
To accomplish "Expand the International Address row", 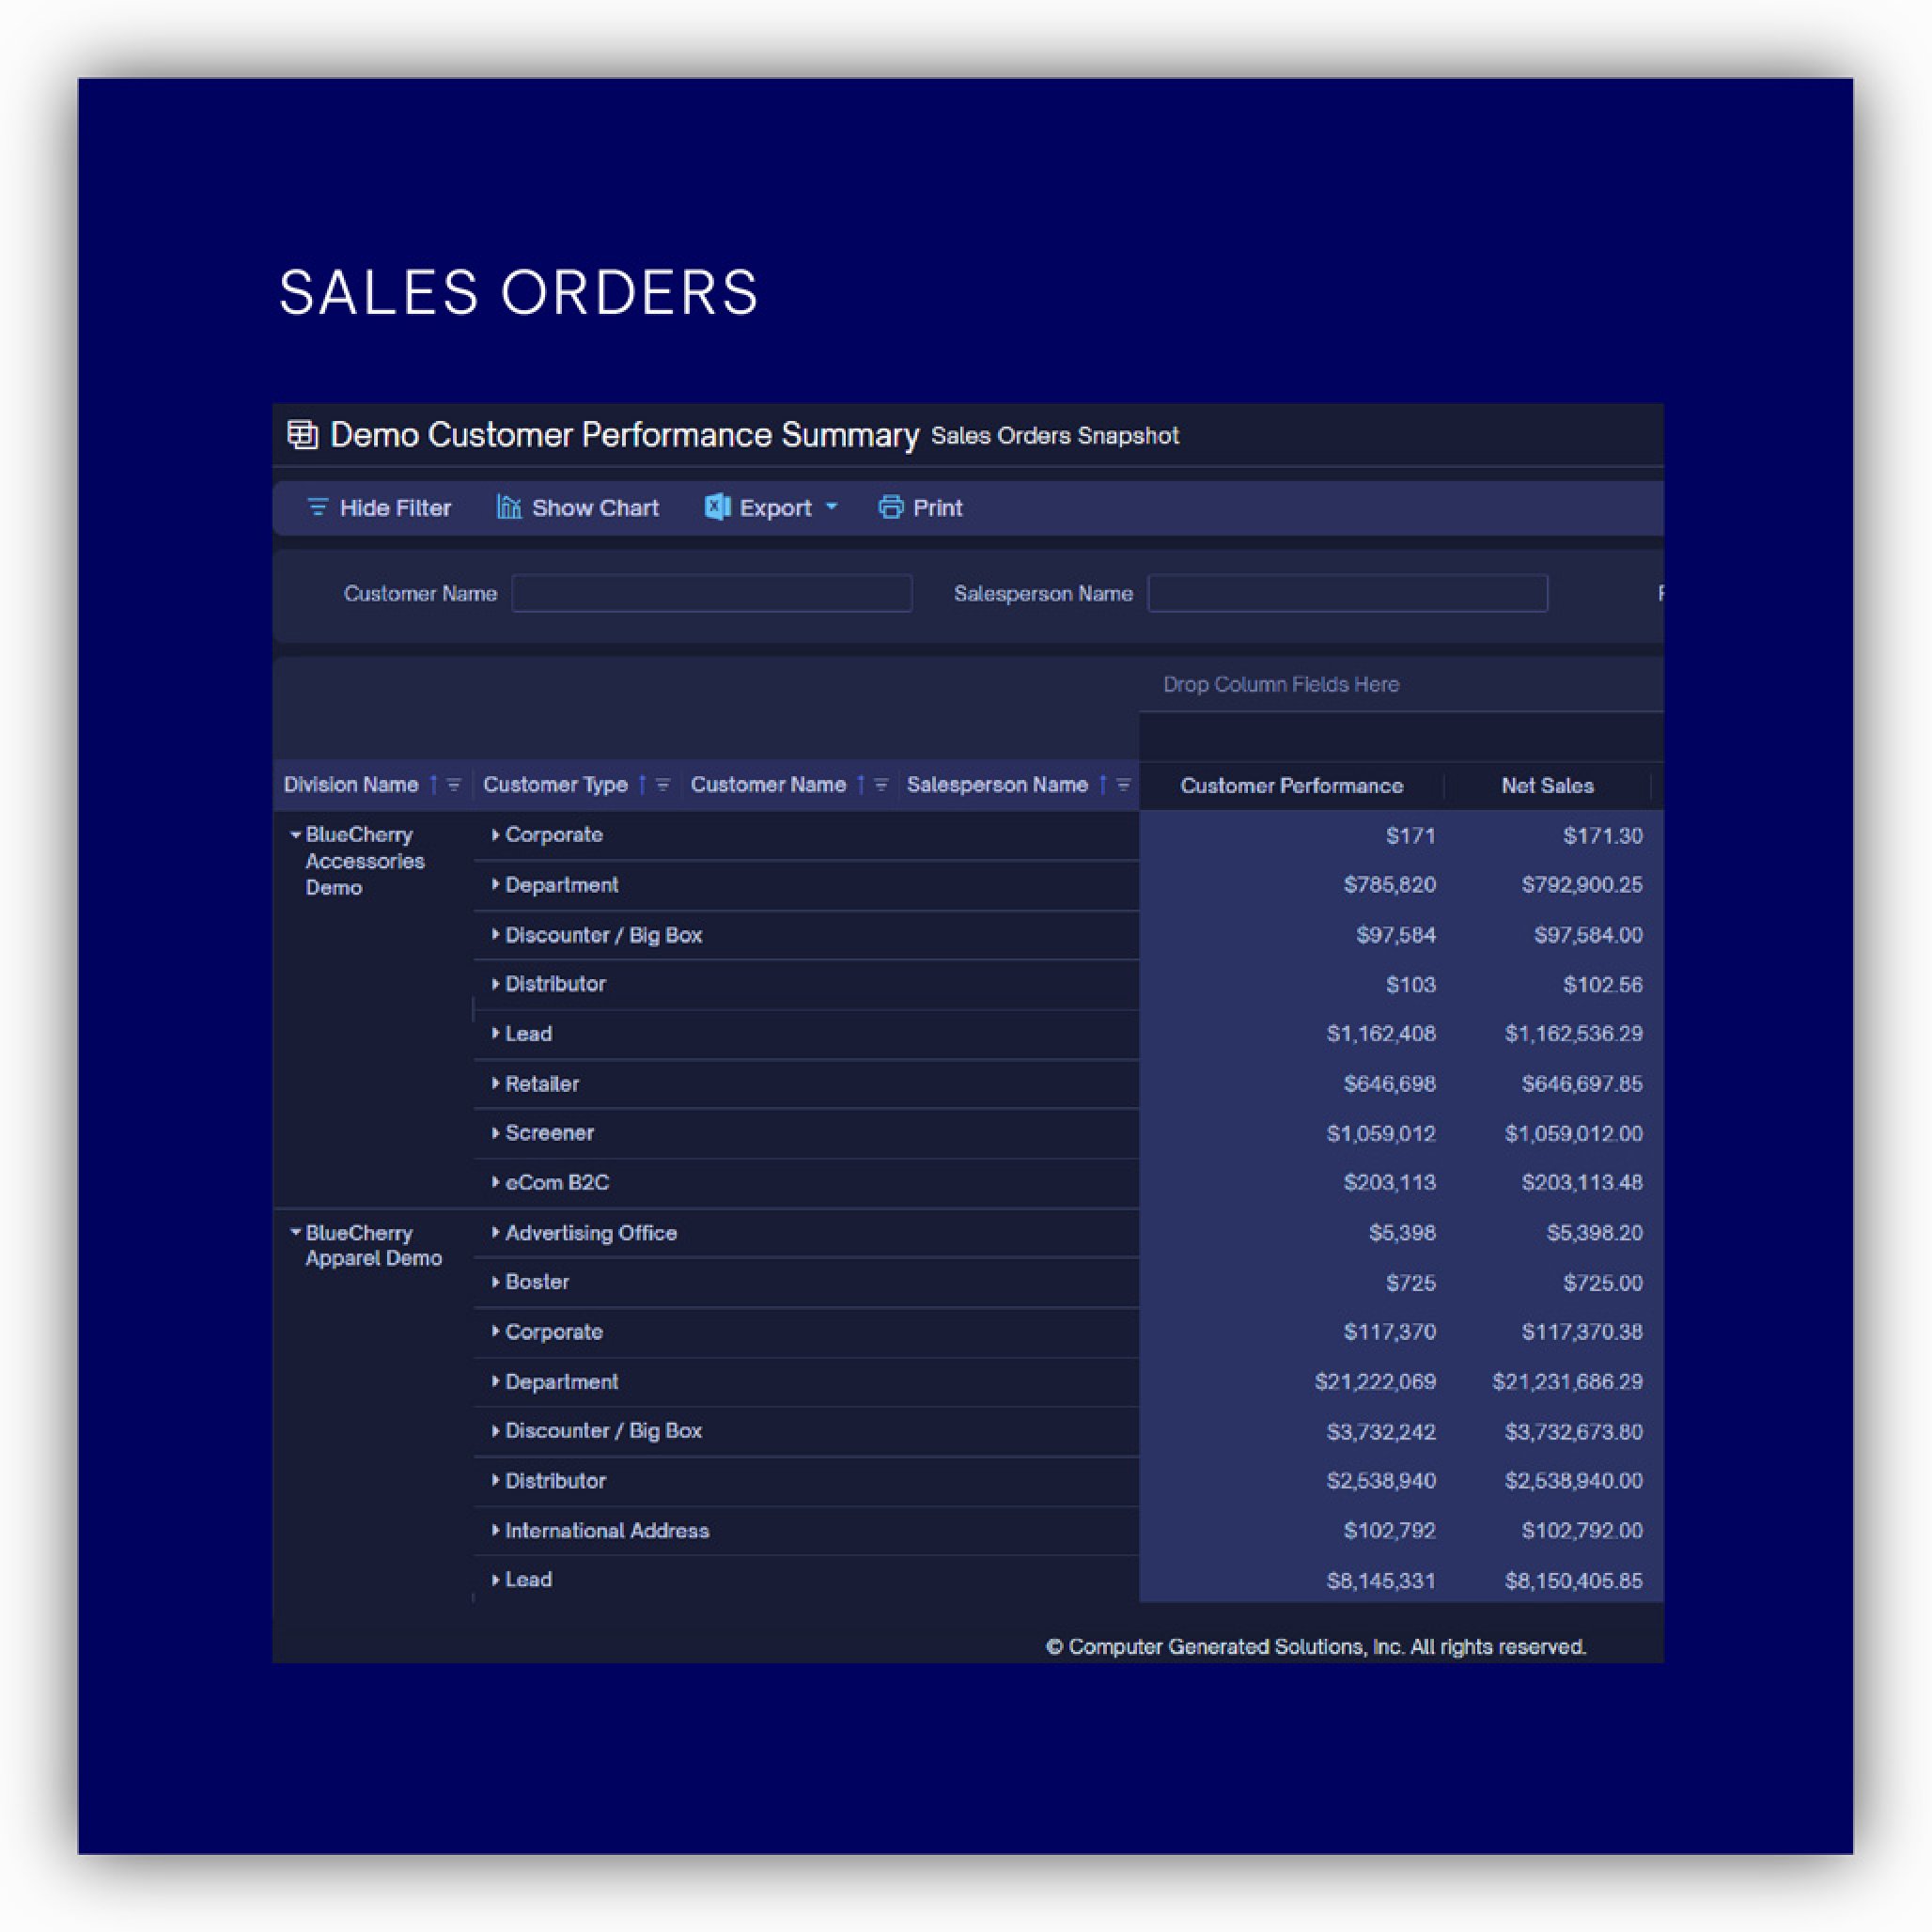I will 495,1530.
